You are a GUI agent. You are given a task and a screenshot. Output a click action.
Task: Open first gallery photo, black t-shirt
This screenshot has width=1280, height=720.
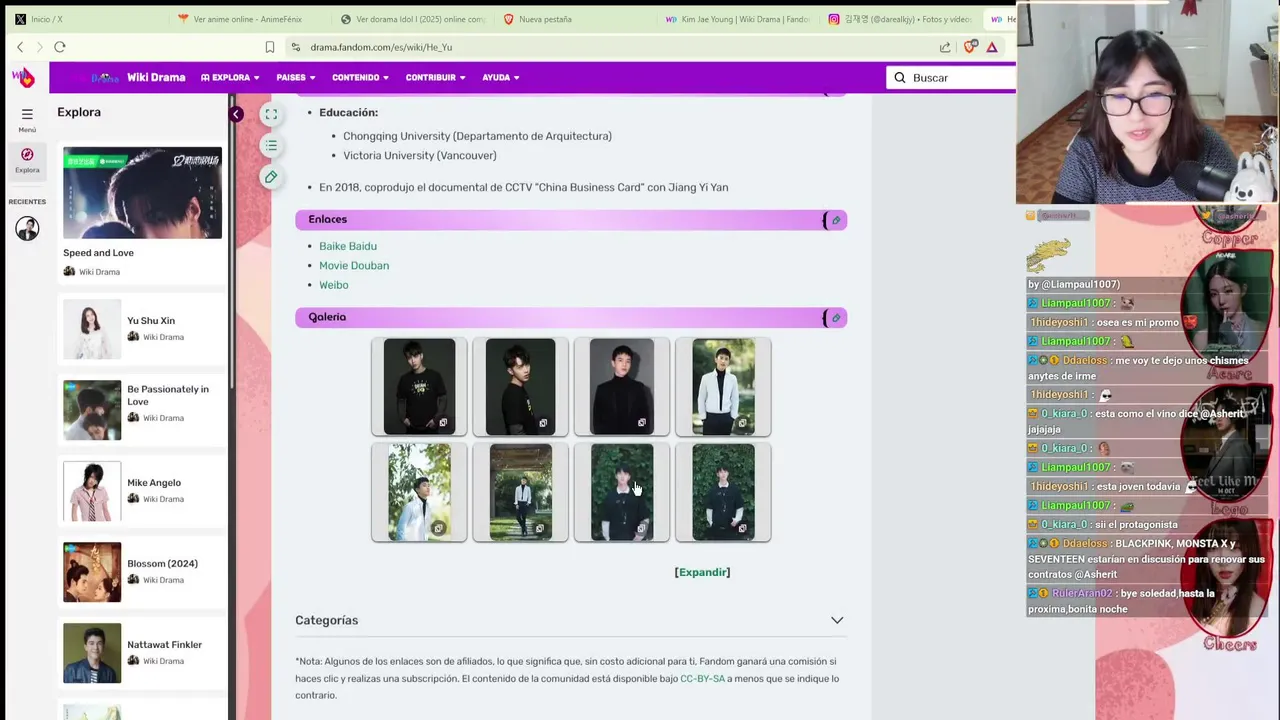click(x=419, y=387)
